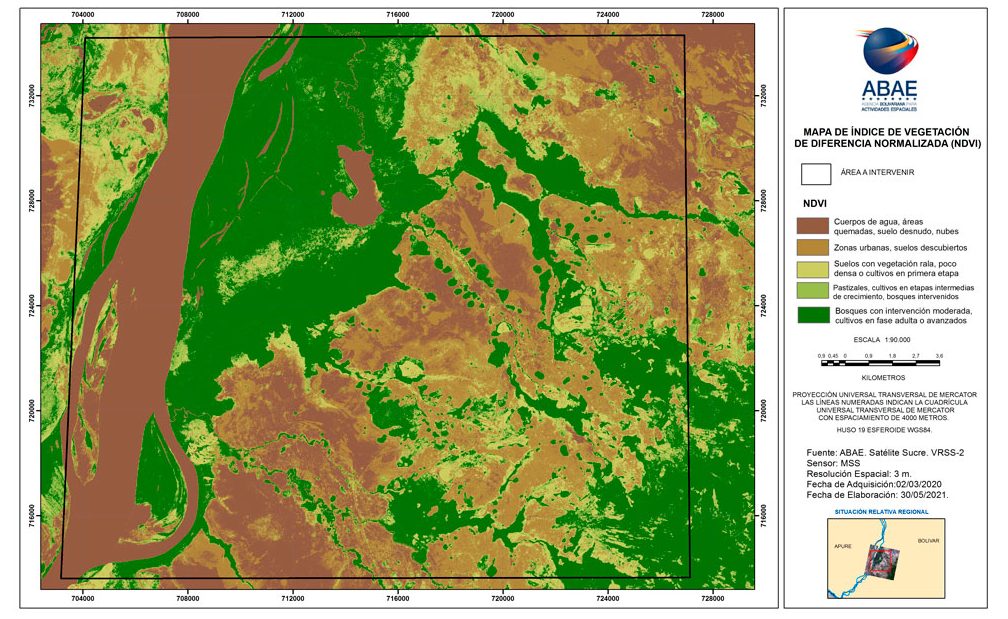Screen dimensions: 1008x619
Task: Select the brown water bodies legend swatch
Action: click(x=812, y=226)
